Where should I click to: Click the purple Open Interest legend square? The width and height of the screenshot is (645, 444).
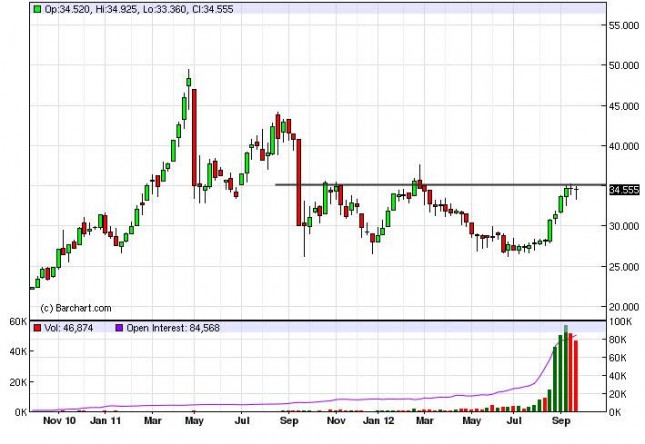click(x=119, y=328)
